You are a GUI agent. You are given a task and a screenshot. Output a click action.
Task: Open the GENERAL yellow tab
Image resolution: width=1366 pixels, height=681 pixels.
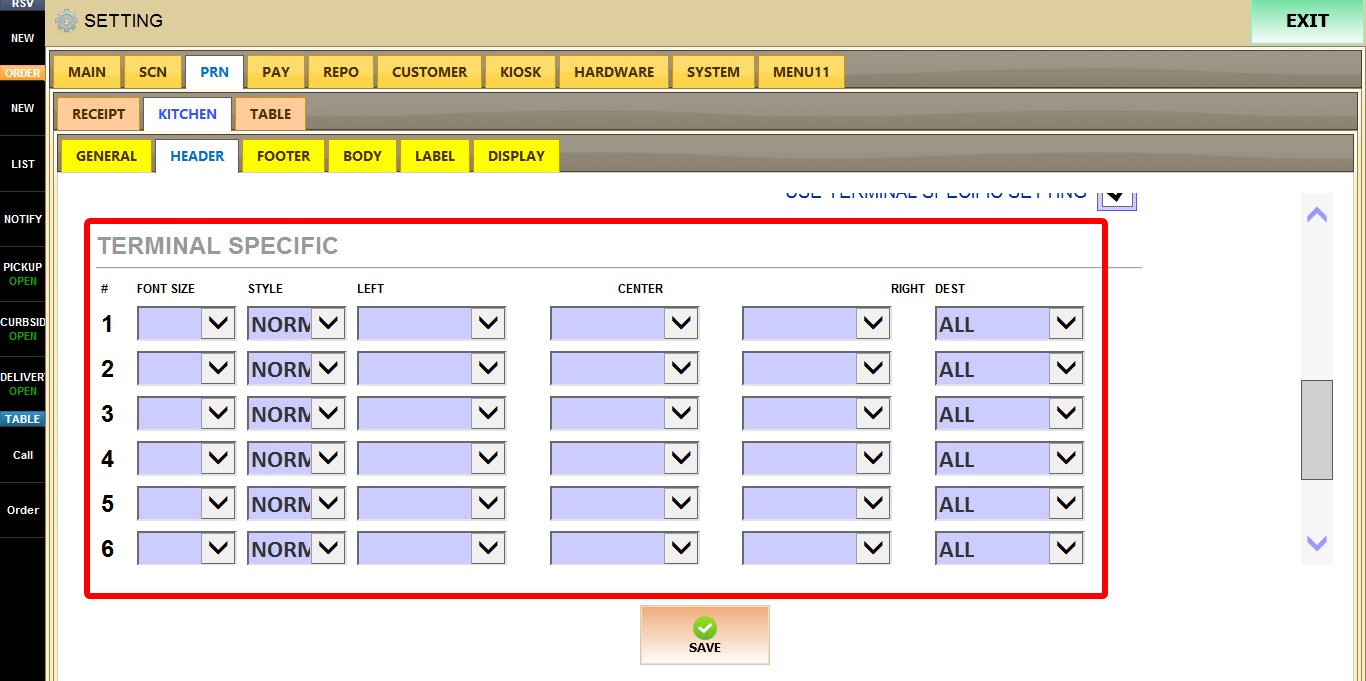pos(106,156)
